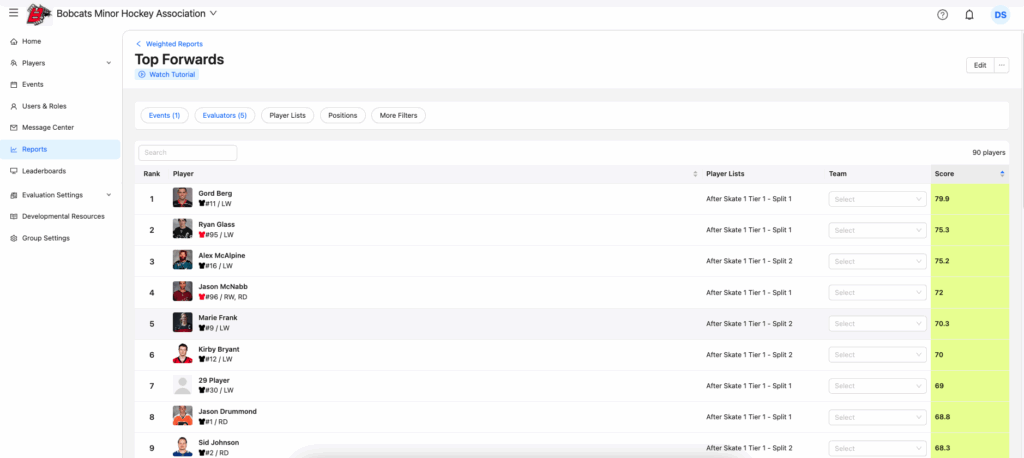Click the Bobcats team logo
The image size is (1024, 458).
point(39,14)
